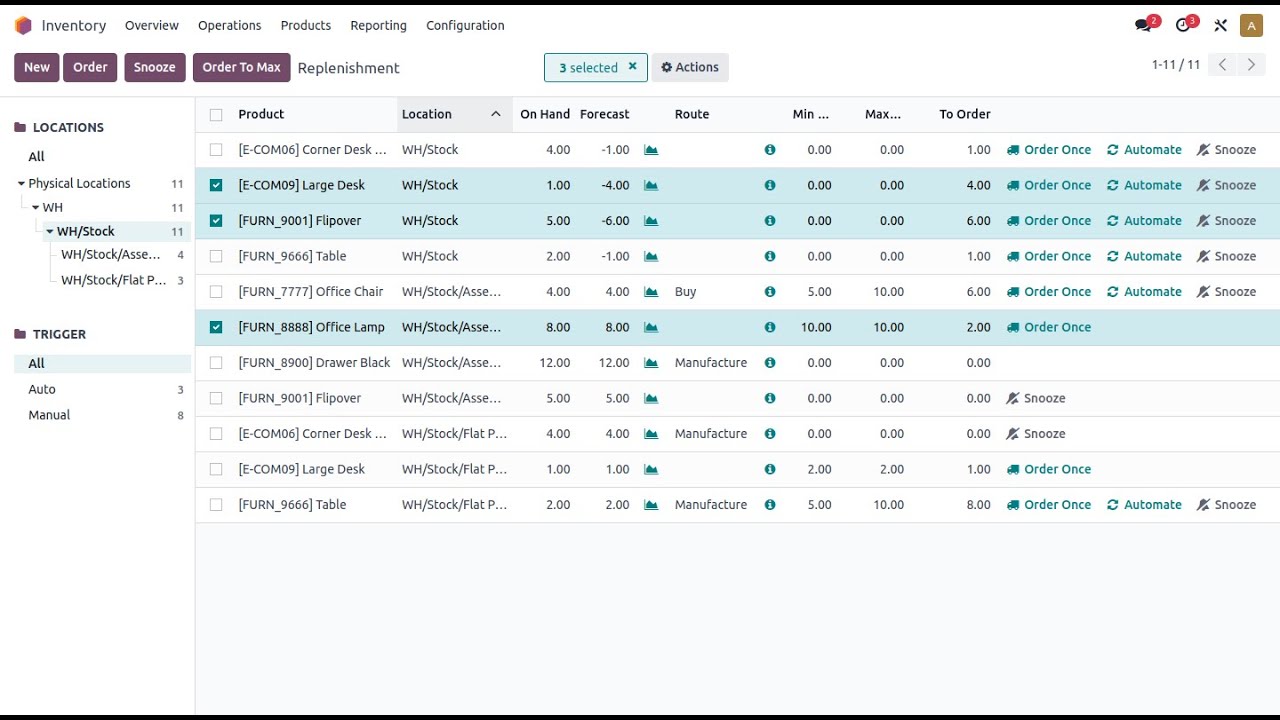Show the replenishment info for Office Chair
Viewport: 1280px width, 720px height.
tap(770, 292)
